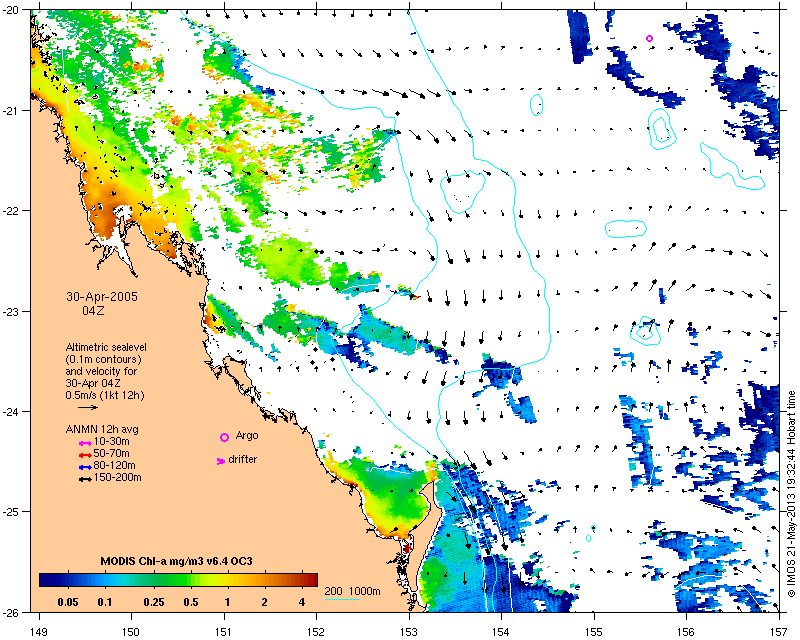Click the magenta 10-30m ANMN arrow
Viewport: 800px width, 640px height.
[x=85, y=444]
